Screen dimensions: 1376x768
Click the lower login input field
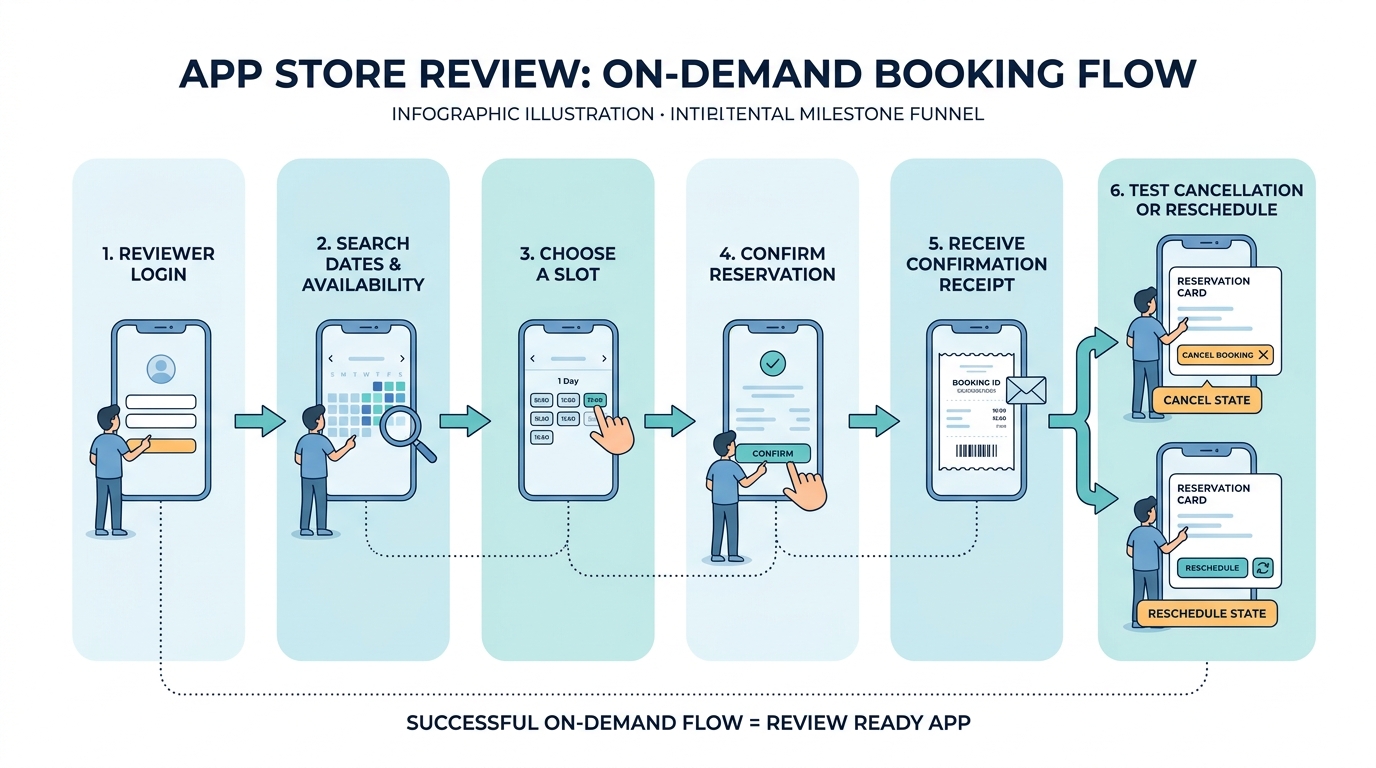pos(160,423)
